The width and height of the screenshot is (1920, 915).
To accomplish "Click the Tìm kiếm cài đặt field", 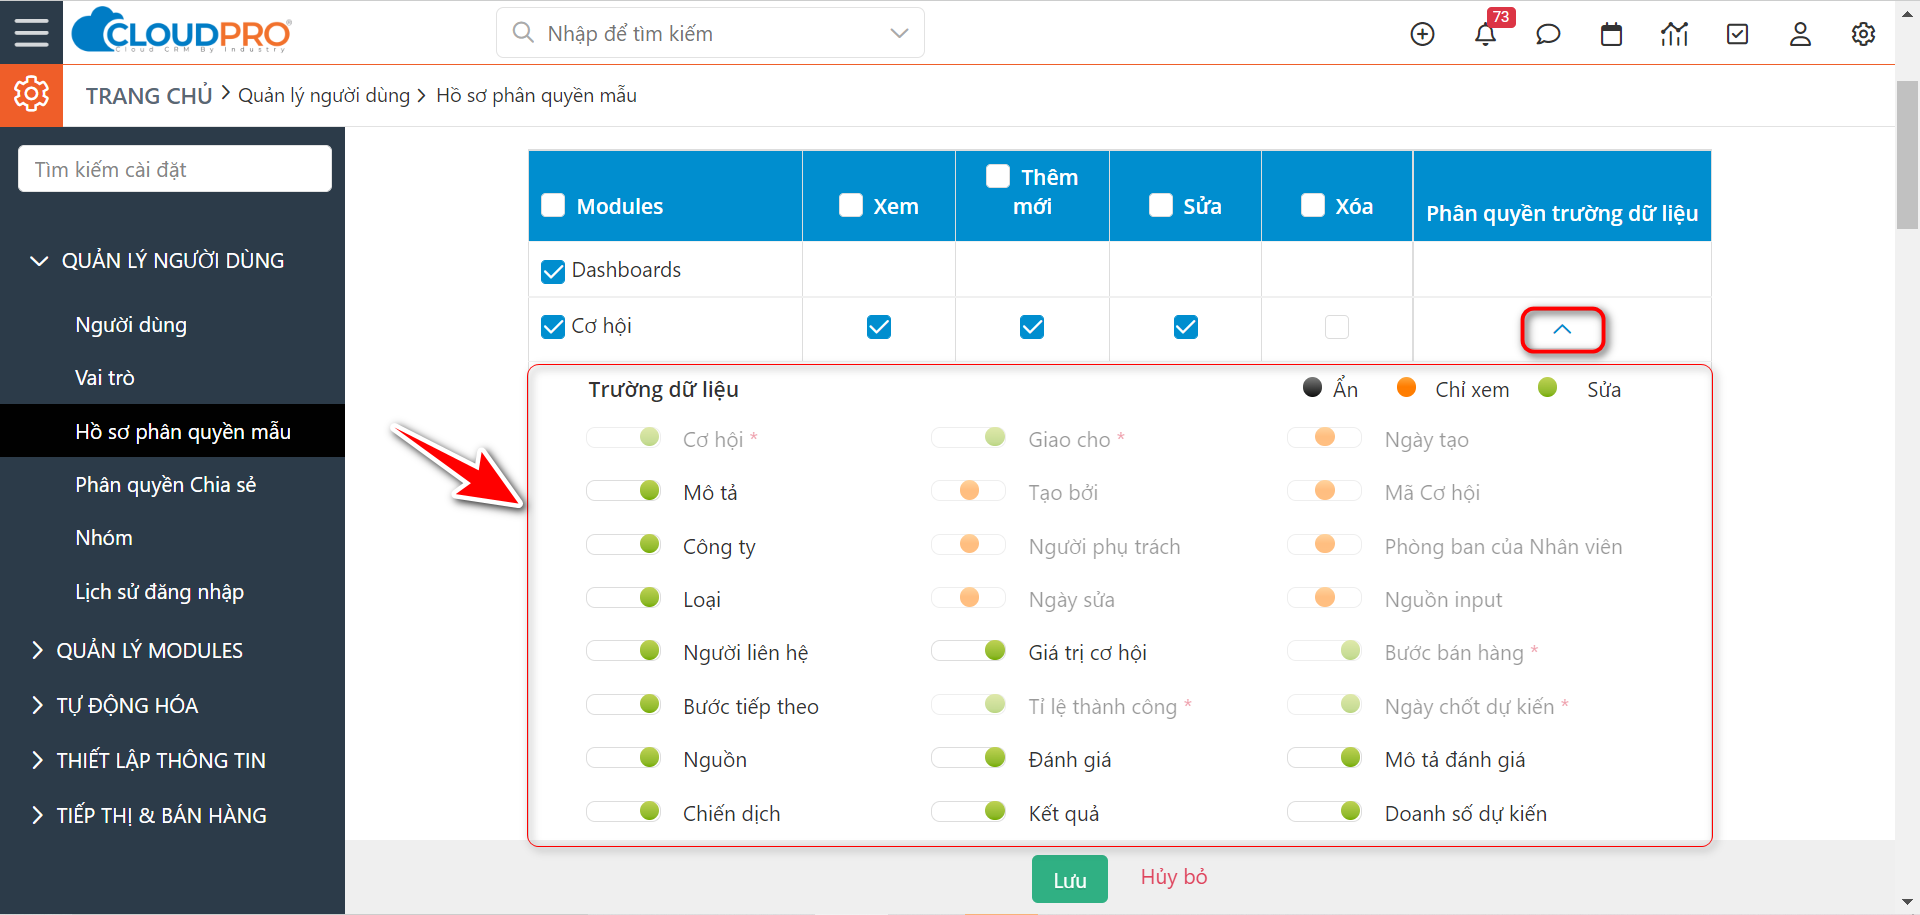I will pos(175,169).
